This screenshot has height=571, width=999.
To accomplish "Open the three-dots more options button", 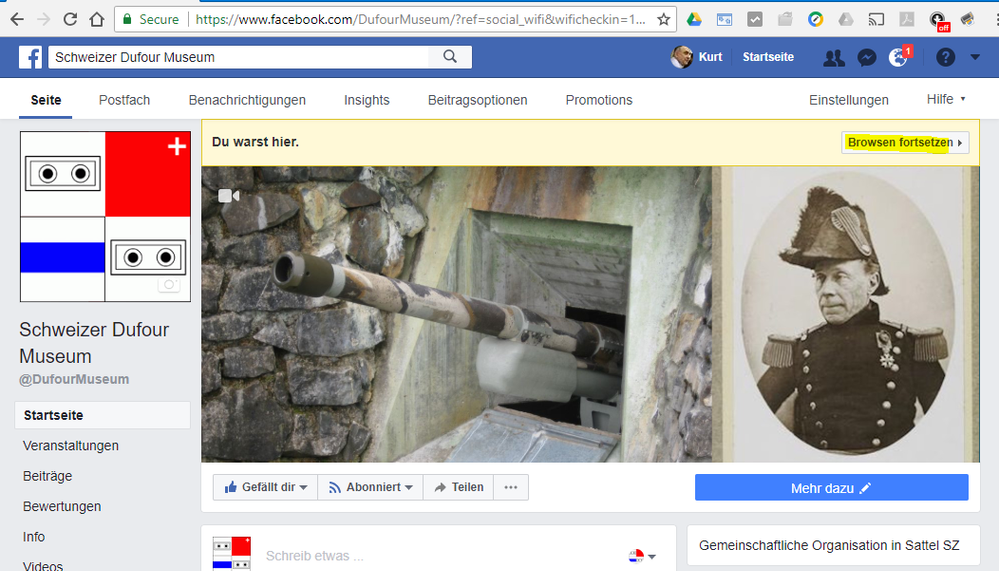I will pyautogui.click(x=510, y=487).
